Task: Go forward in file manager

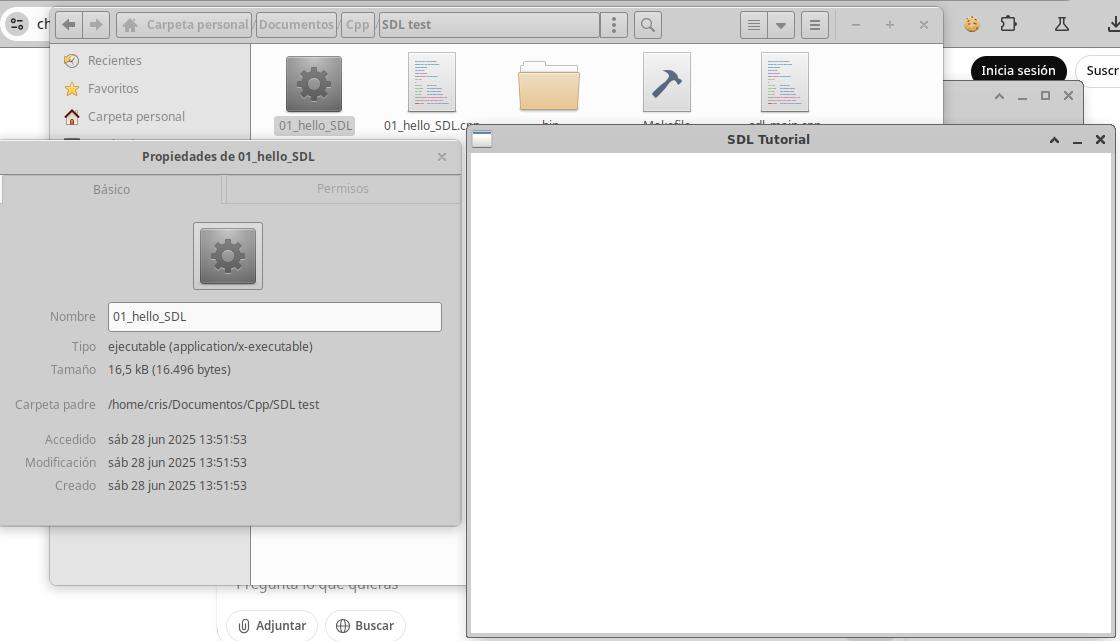Action: 96,25
